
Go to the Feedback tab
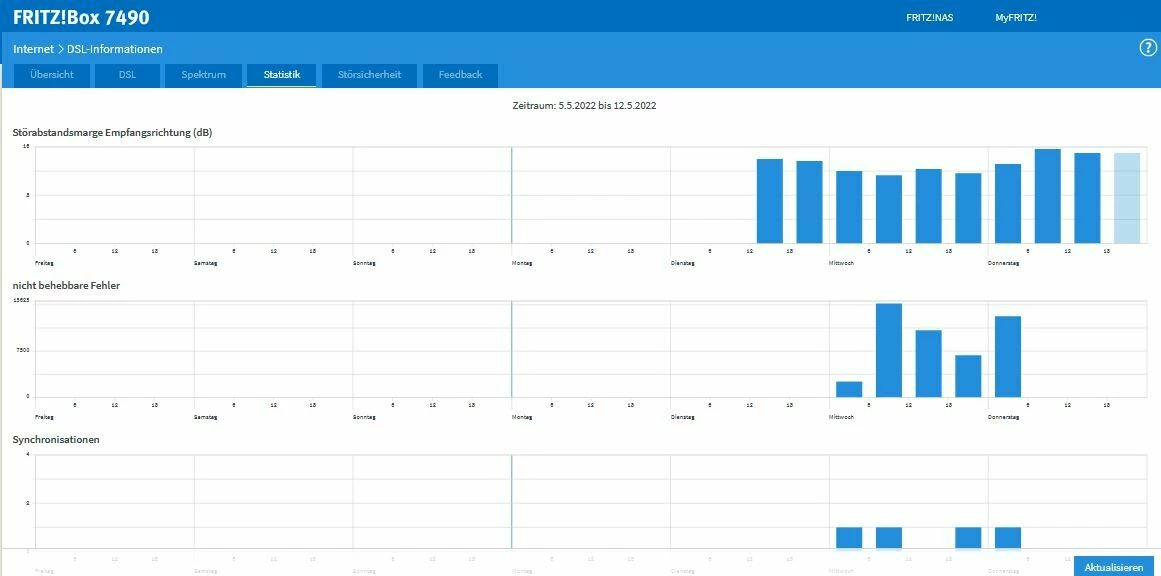pos(460,75)
